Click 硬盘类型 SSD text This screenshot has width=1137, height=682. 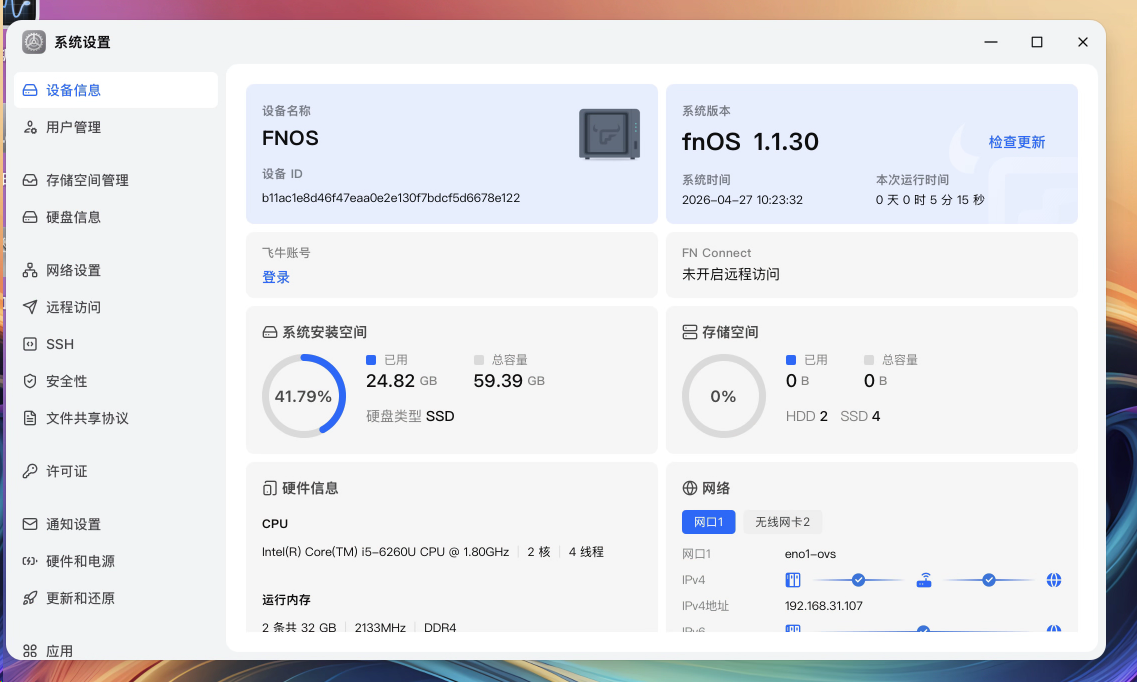tap(410, 416)
